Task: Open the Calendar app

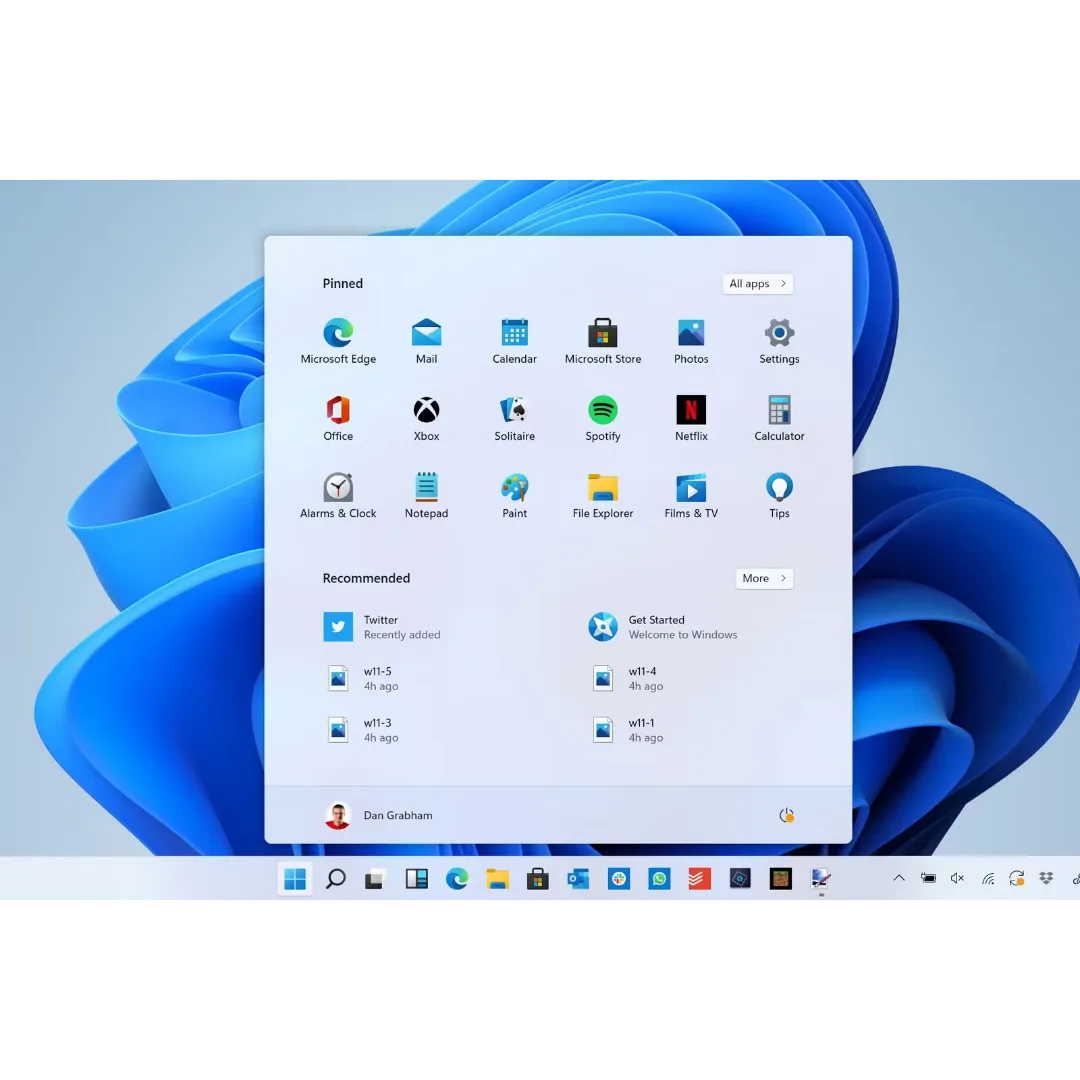Action: (515, 342)
